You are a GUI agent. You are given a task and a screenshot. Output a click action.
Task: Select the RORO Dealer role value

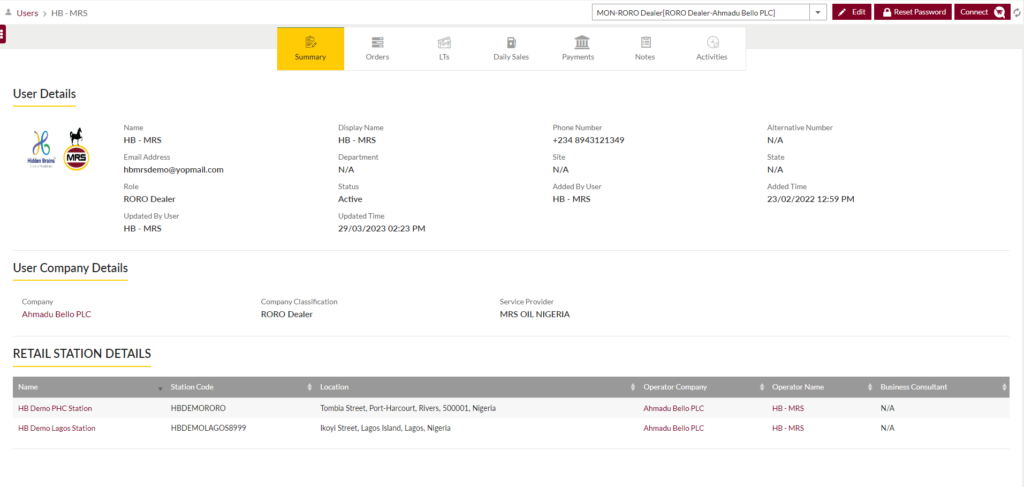(150, 198)
